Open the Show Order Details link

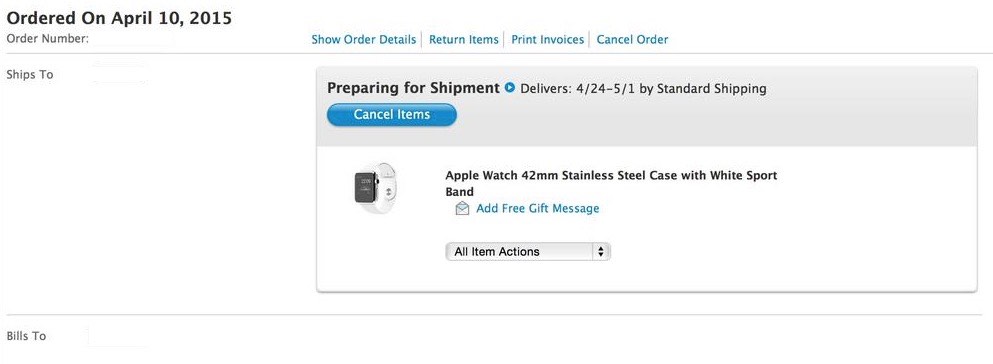(364, 39)
